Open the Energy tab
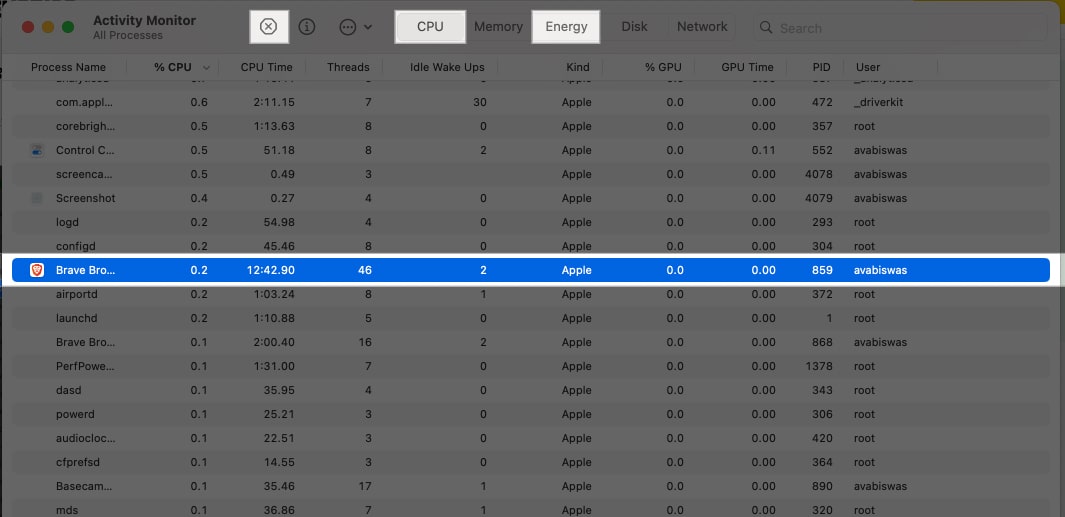1065x517 pixels. point(566,27)
